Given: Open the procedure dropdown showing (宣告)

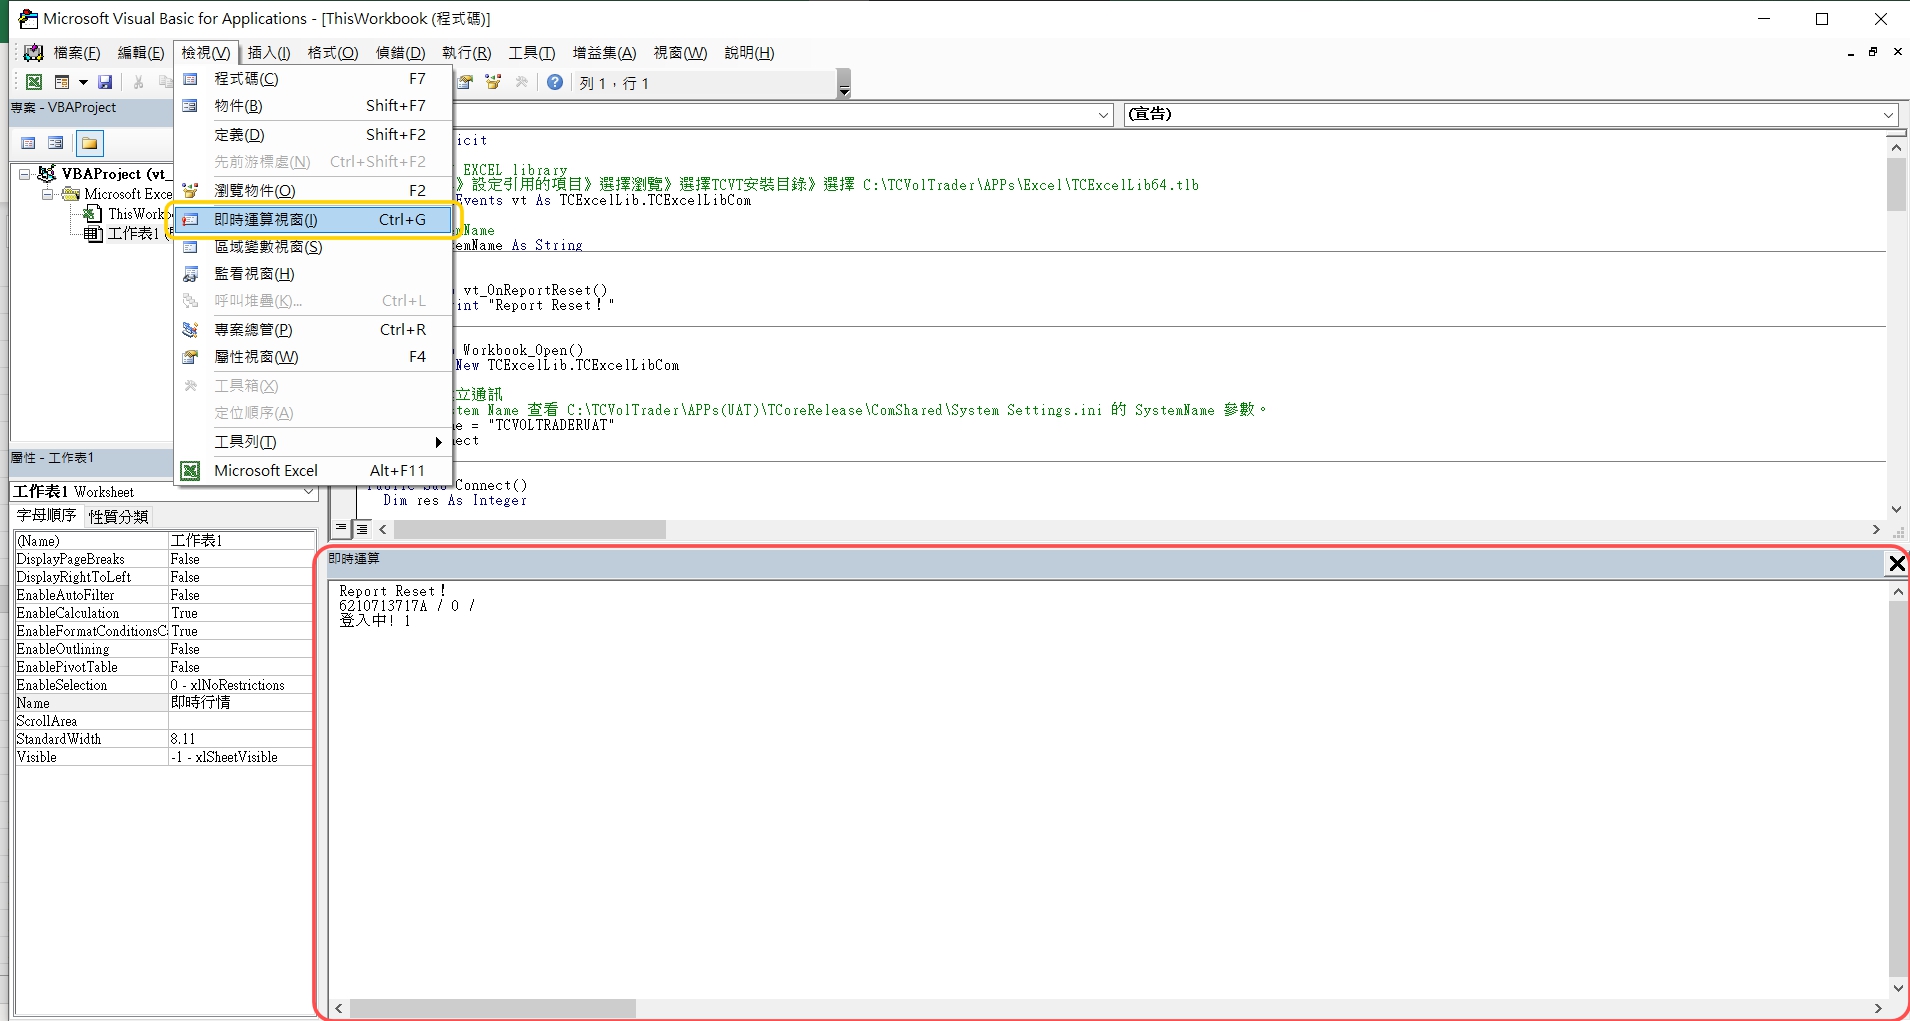Looking at the screenshot, I should pyautogui.click(x=1888, y=115).
